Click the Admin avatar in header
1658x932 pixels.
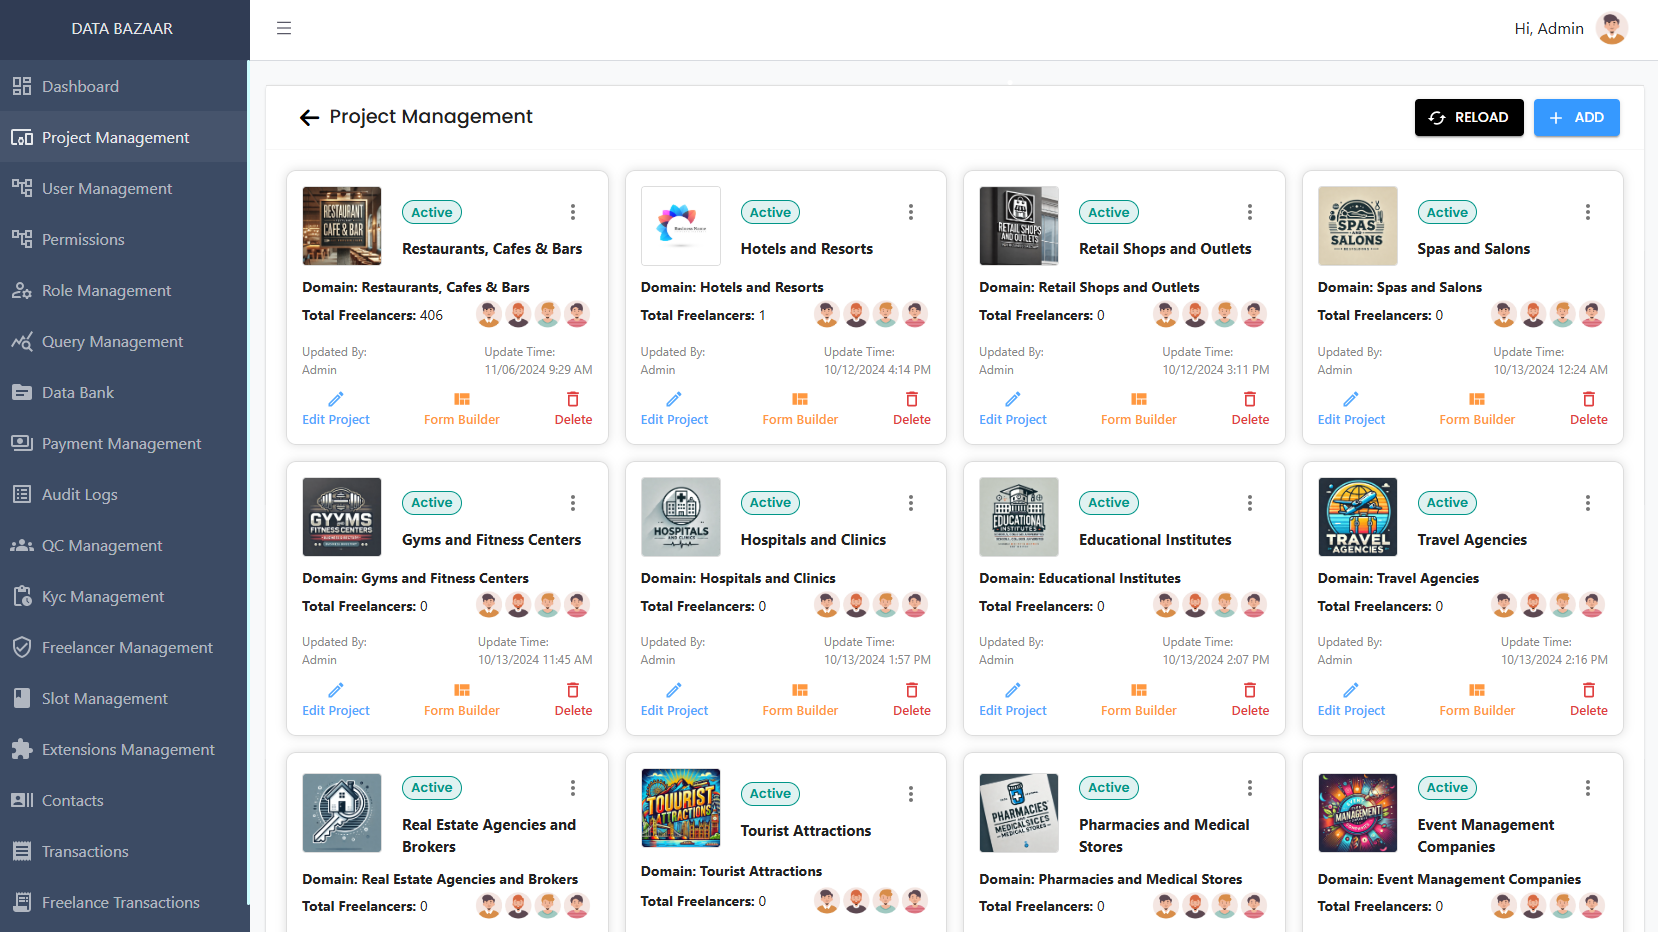pyautogui.click(x=1611, y=28)
